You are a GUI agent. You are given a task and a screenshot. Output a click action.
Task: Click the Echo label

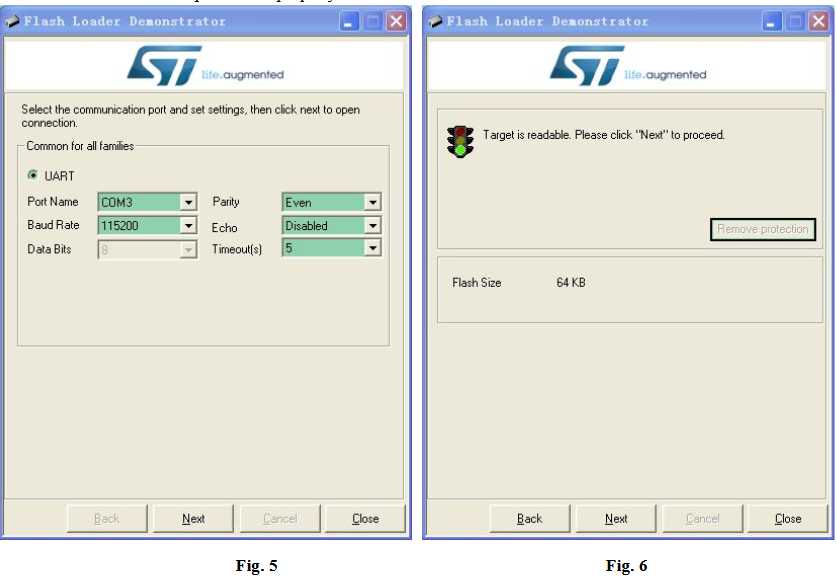click(224, 227)
